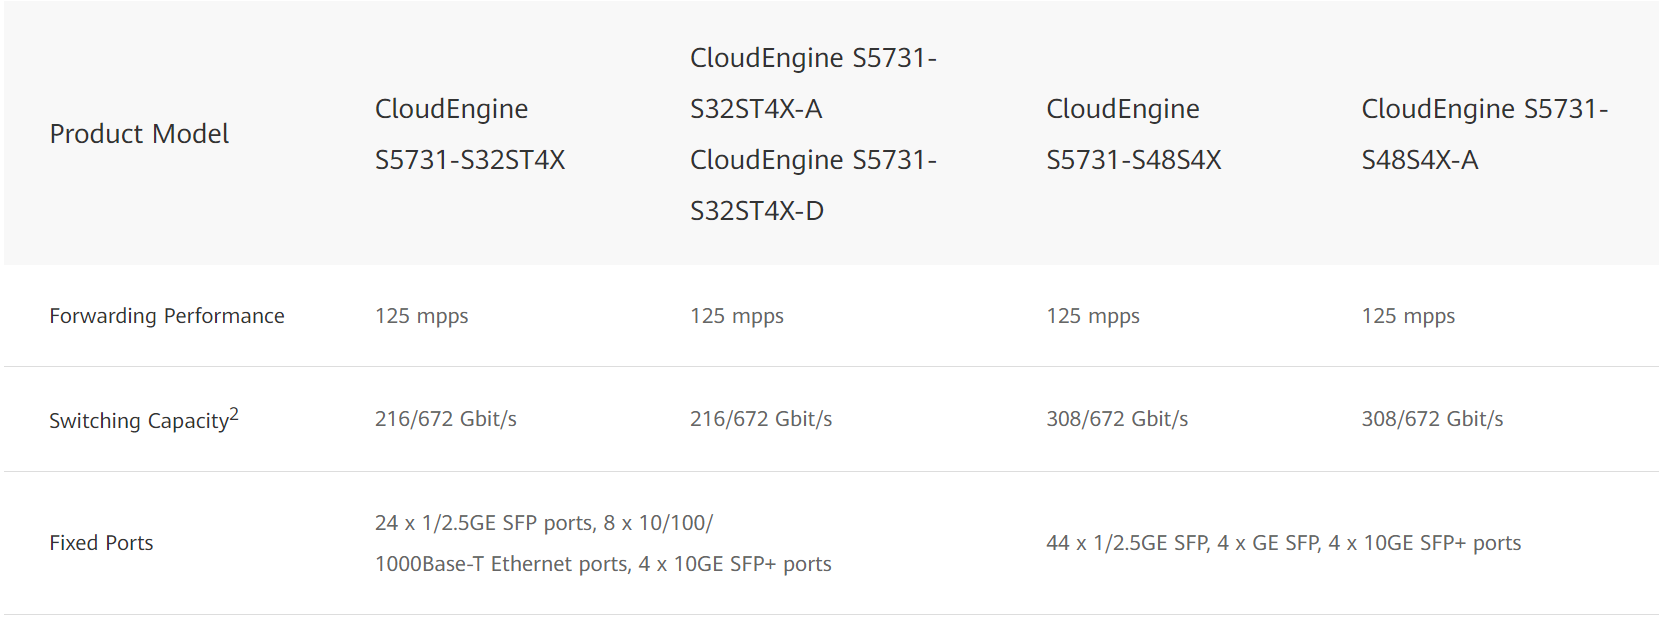This screenshot has width=1662, height=619.
Task: Click the "44 x 1/2.5GE SFP" ports text
Action: point(1127,543)
